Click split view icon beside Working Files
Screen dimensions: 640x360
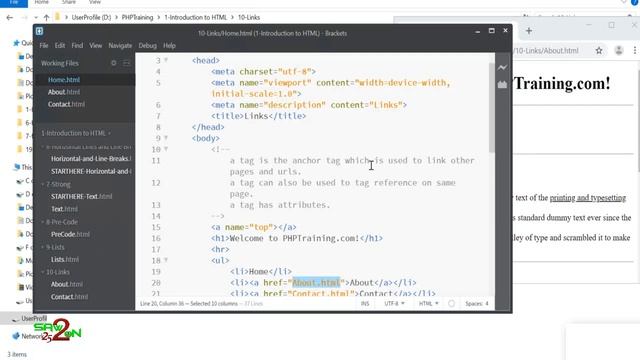click(x=127, y=63)
